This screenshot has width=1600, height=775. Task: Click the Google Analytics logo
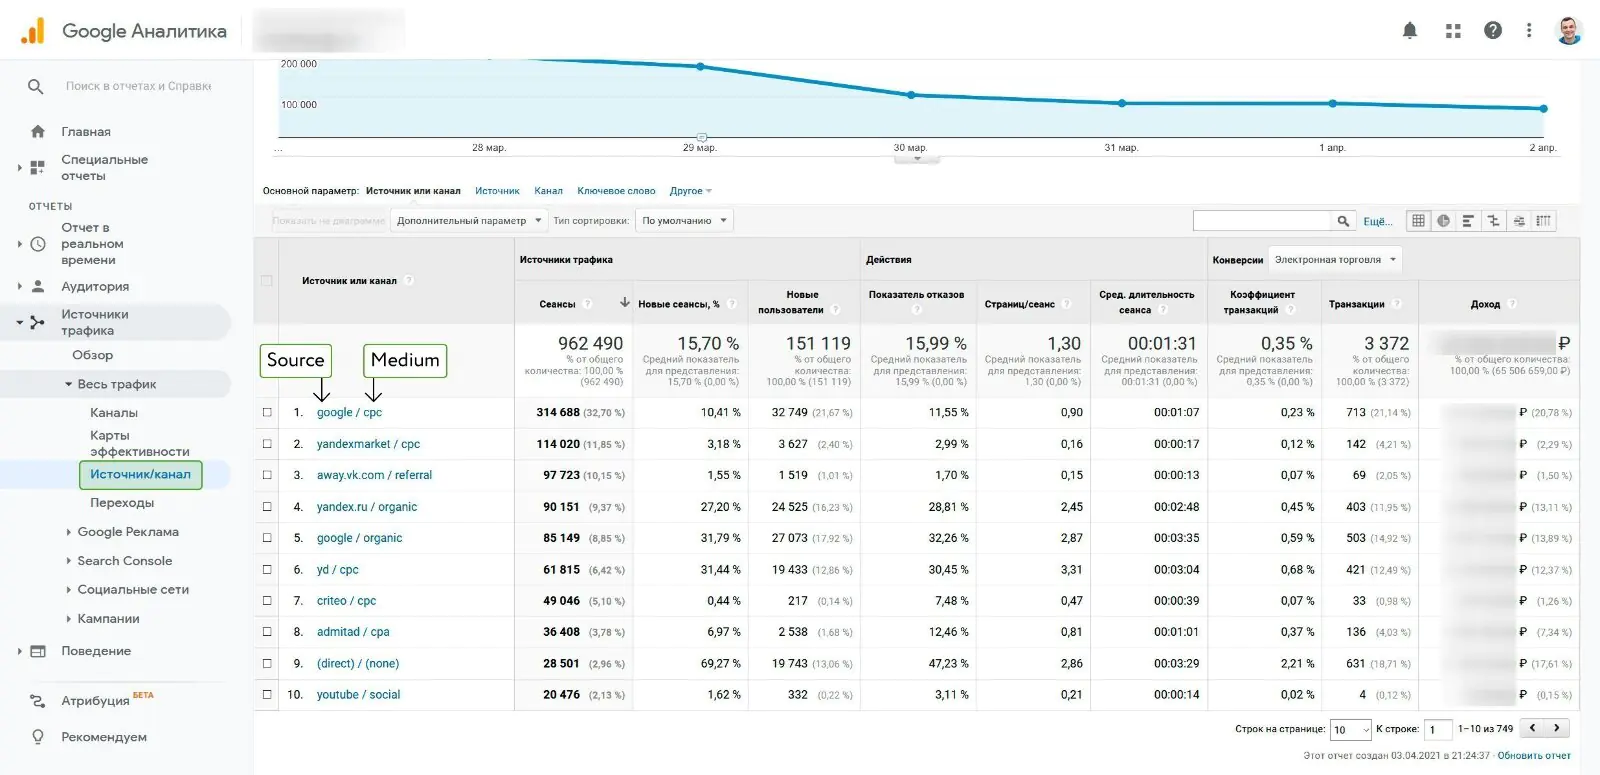coord(33,31)
